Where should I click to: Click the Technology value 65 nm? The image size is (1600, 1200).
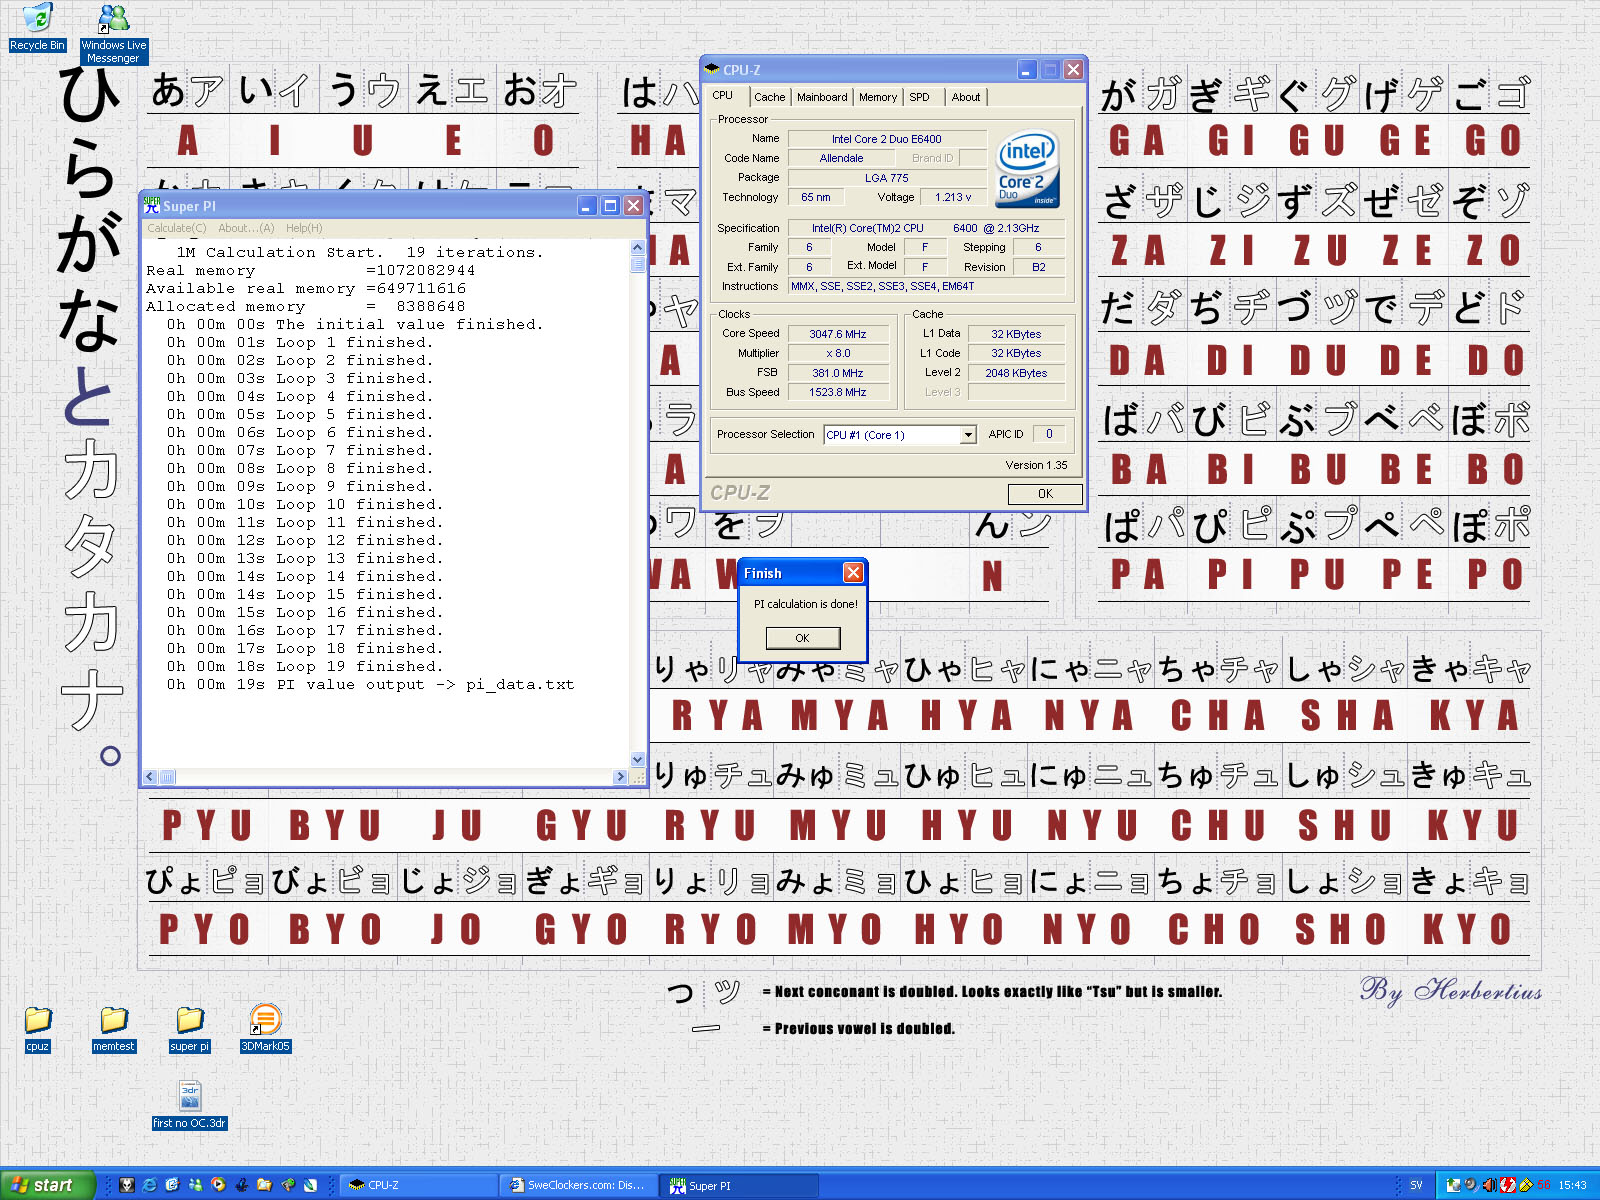[x=816, y=197]
